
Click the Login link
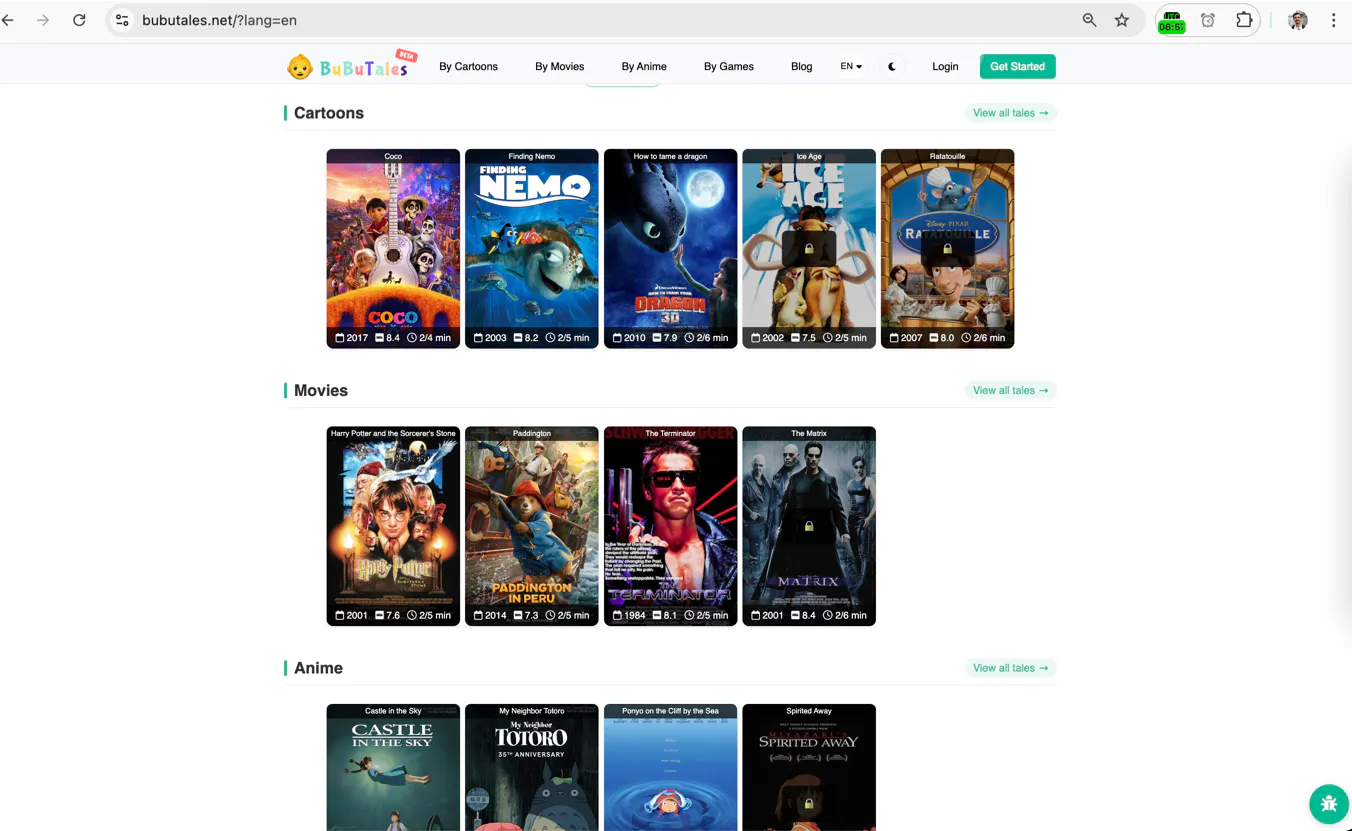coord(945,67)
